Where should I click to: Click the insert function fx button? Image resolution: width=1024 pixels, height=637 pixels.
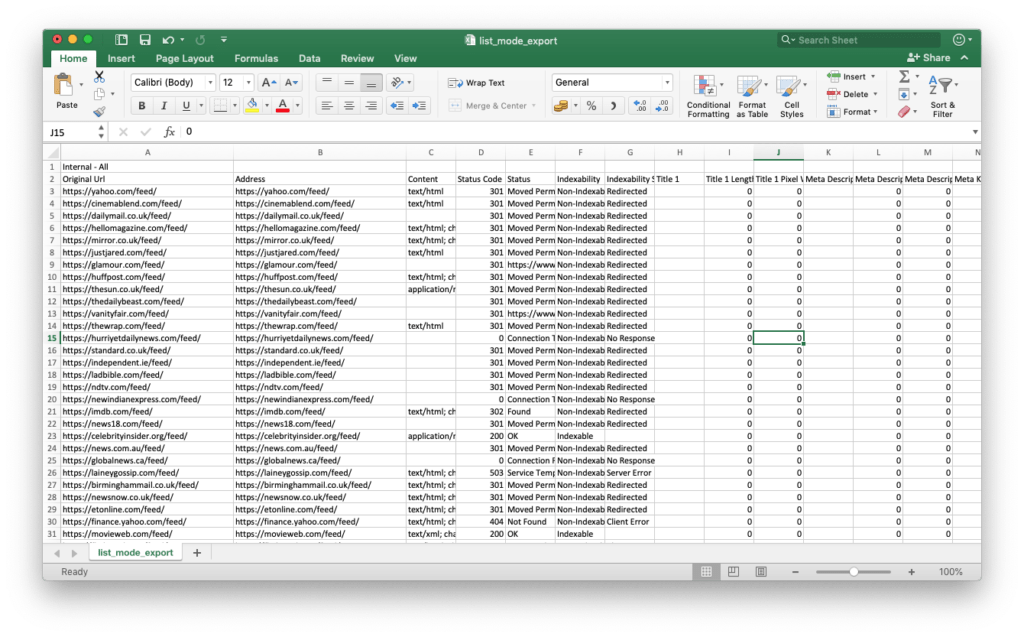(168, 132)
